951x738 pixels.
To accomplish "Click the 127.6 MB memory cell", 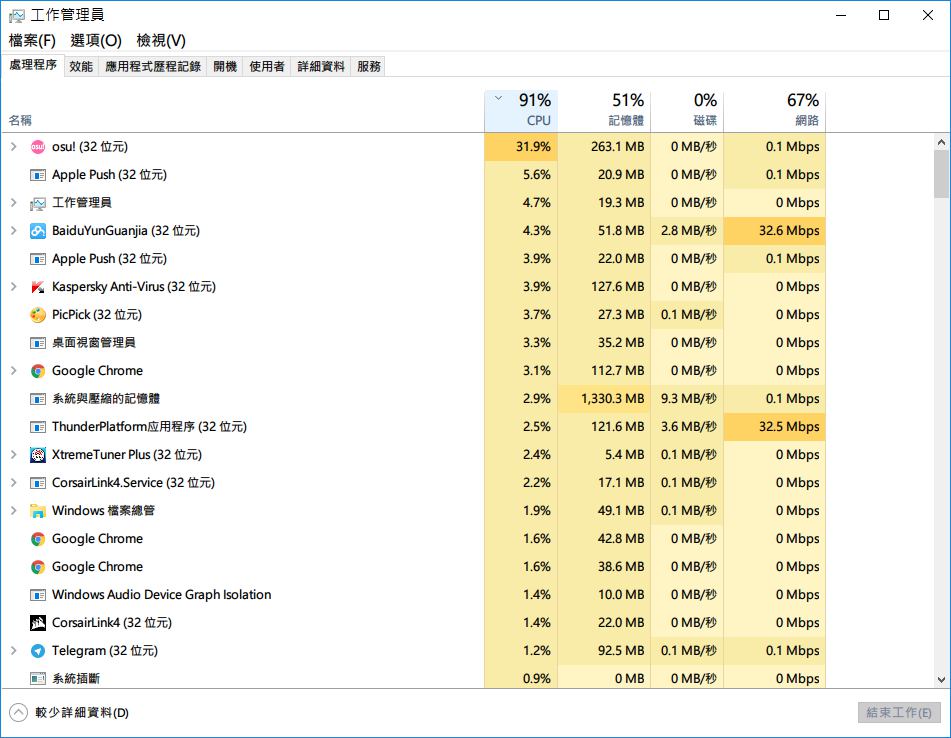I will pyautogui.click(x=604, y=287).
